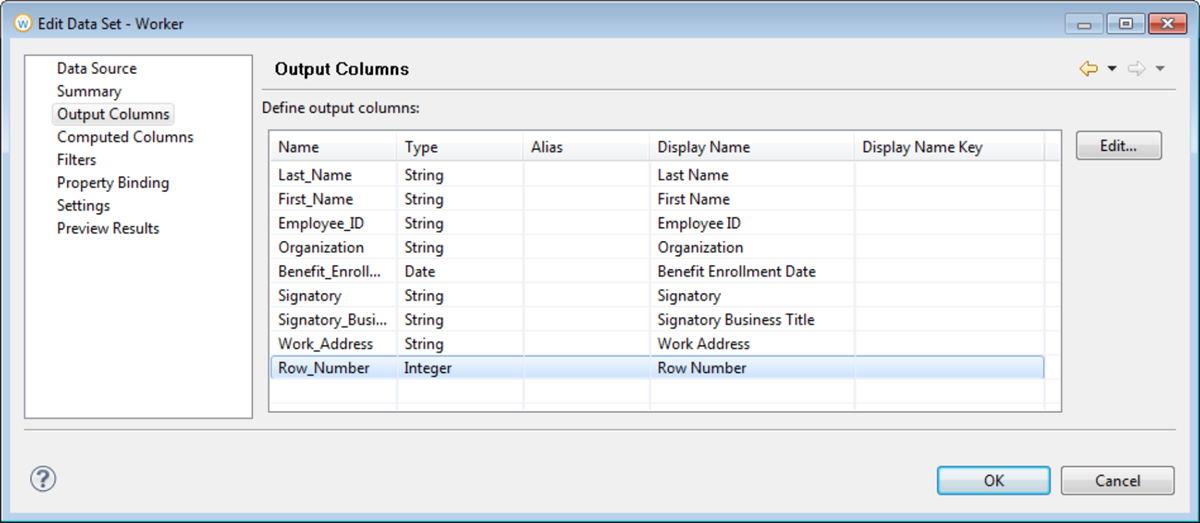The image size is (1200, 523).
Task: Click the Cancel button
Action: point(1117,480)
